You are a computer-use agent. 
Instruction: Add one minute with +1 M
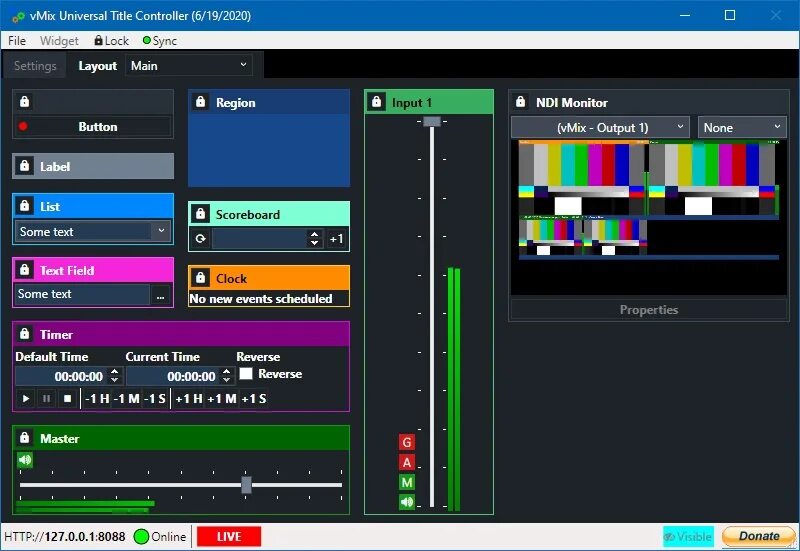tap(222, 398)
